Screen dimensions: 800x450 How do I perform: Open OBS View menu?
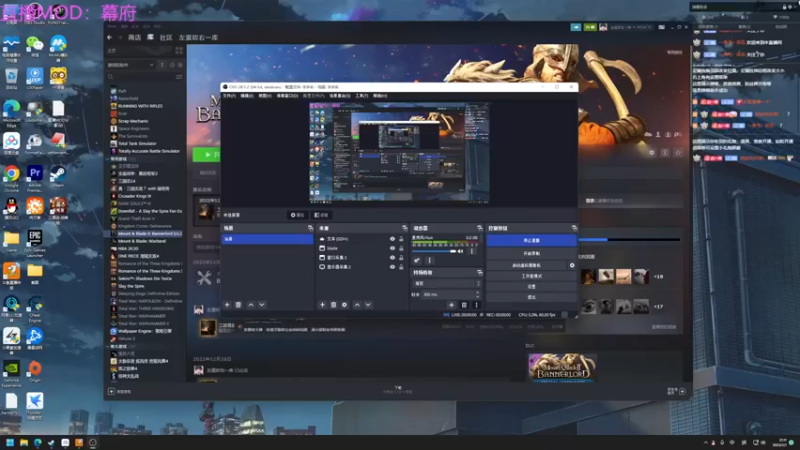coord(265,96)
